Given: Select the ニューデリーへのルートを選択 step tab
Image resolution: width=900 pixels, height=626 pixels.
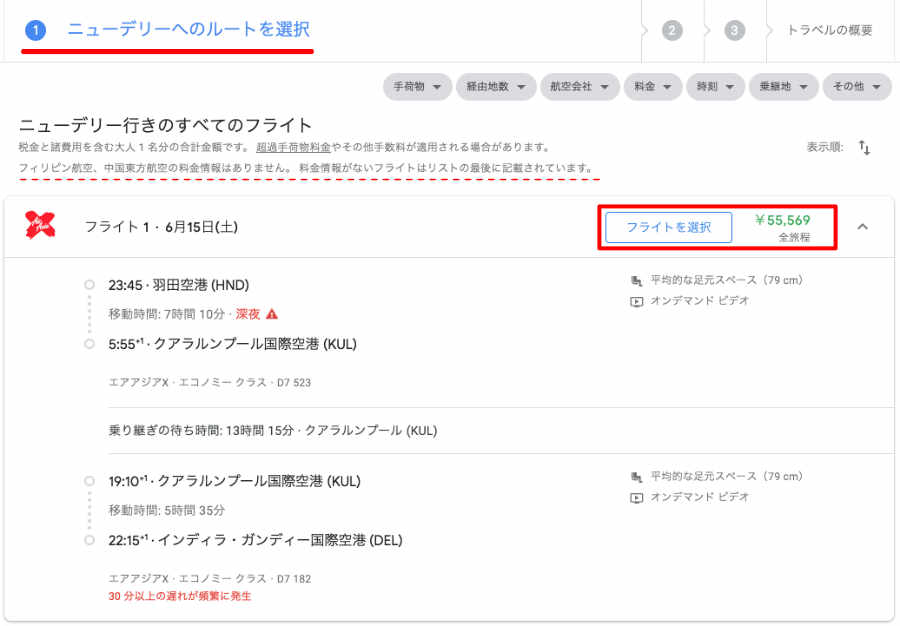Looking at the screenshot, I should click(x=188, y=29).
